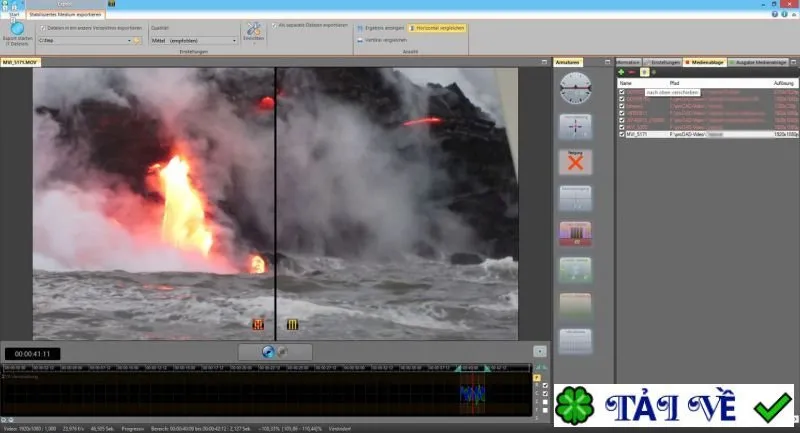Image resolution: width=800 pixels, height=433 pixels.
Task: Click the first zoom icon below timeline
Action: (x=4, y=420)
